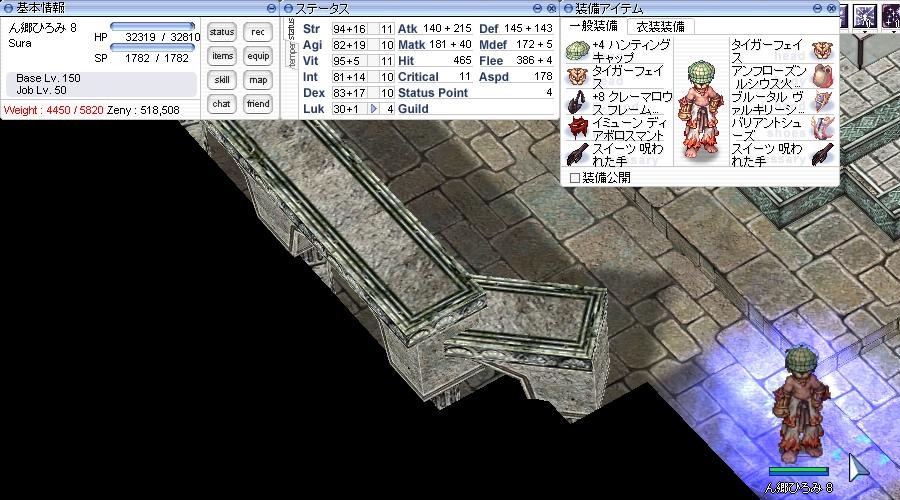This screenshot has height=500, width=900.
Task: Open the equip button
Action: pyautogui.click(x=258, y=56)
